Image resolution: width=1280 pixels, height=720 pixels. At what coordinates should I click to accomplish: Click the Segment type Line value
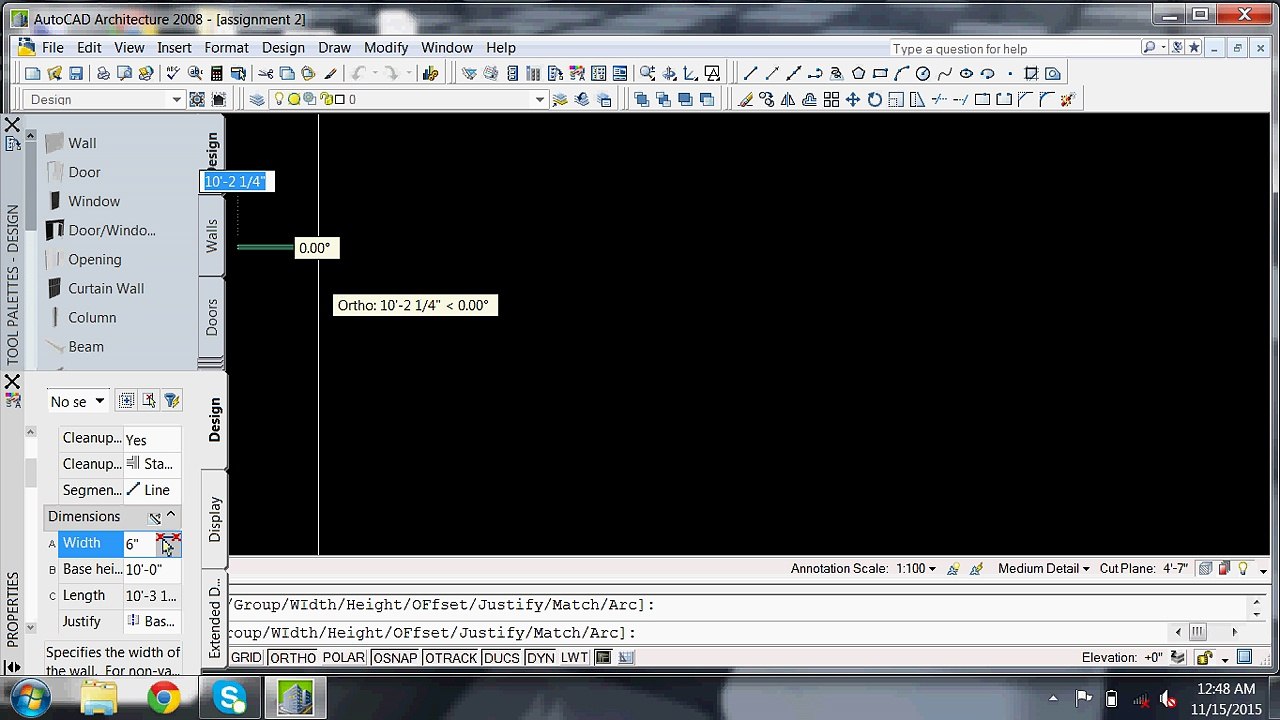152,490
